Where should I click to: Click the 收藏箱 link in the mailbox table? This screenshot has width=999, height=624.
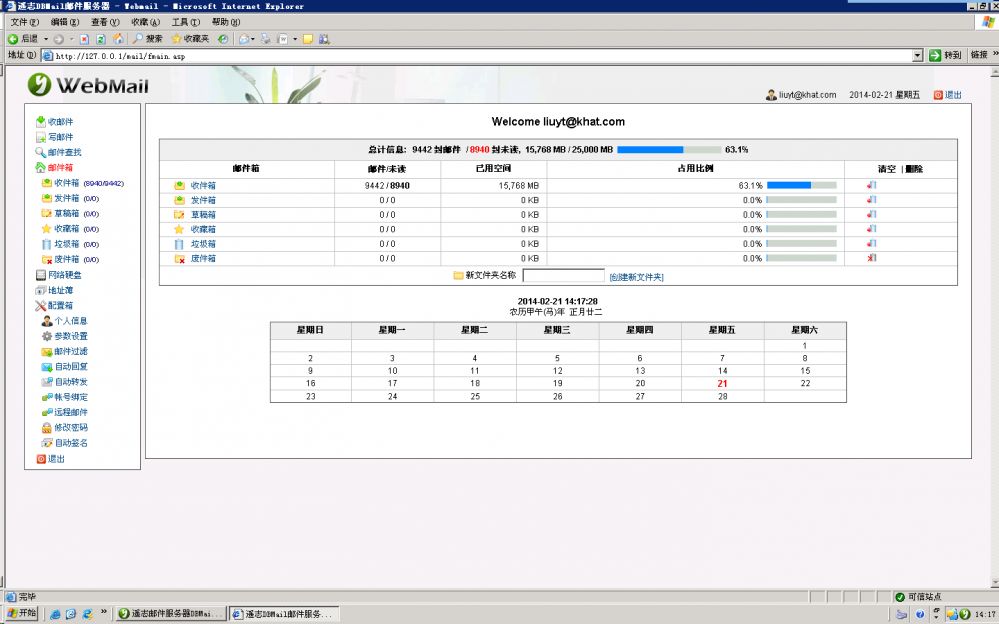(203, 229)
